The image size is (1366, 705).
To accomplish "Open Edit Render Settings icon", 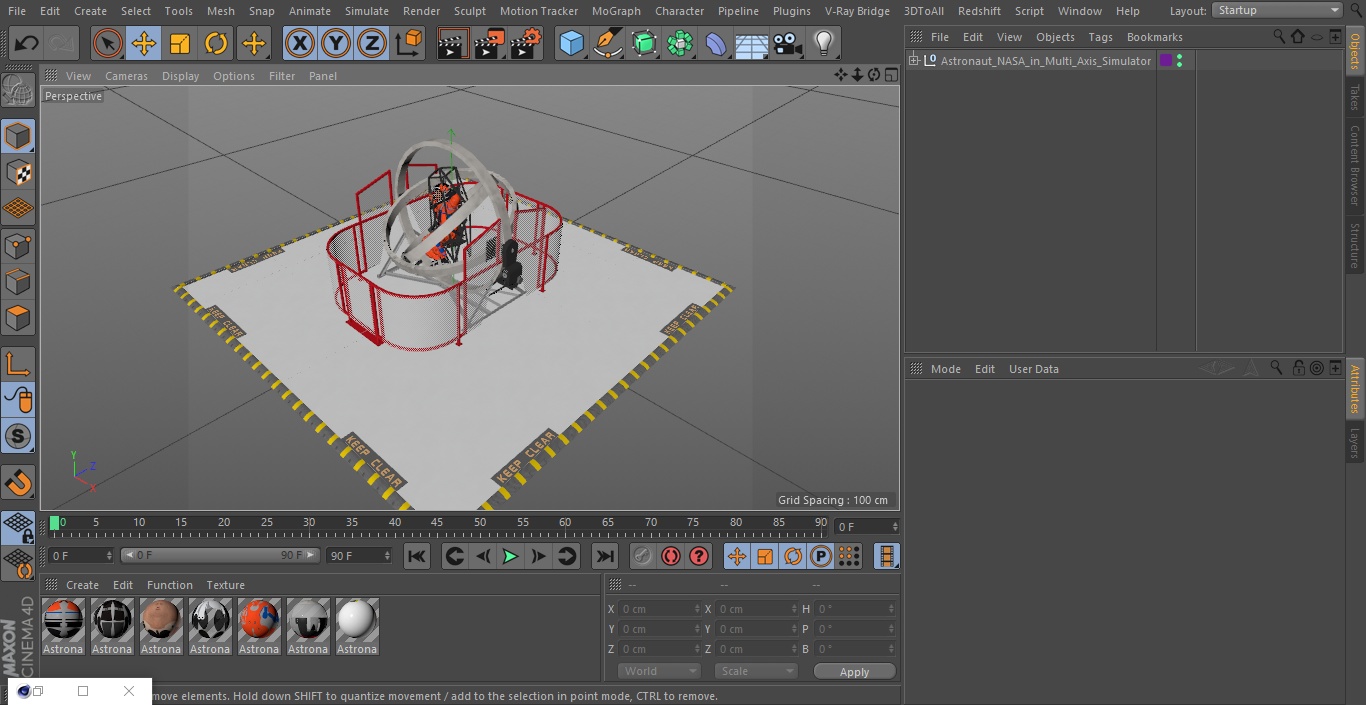I will (526, 43).
